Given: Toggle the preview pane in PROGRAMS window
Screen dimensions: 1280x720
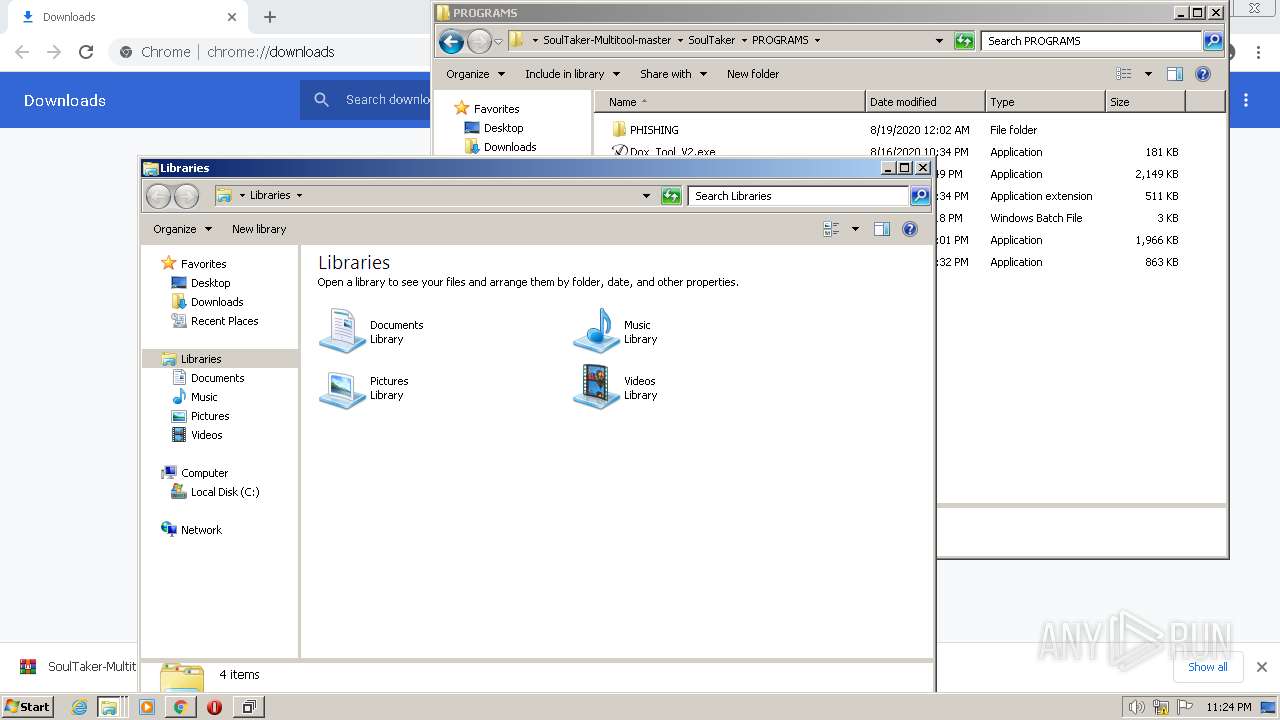Looking at the screenshot, I should tap(1175, 74).
